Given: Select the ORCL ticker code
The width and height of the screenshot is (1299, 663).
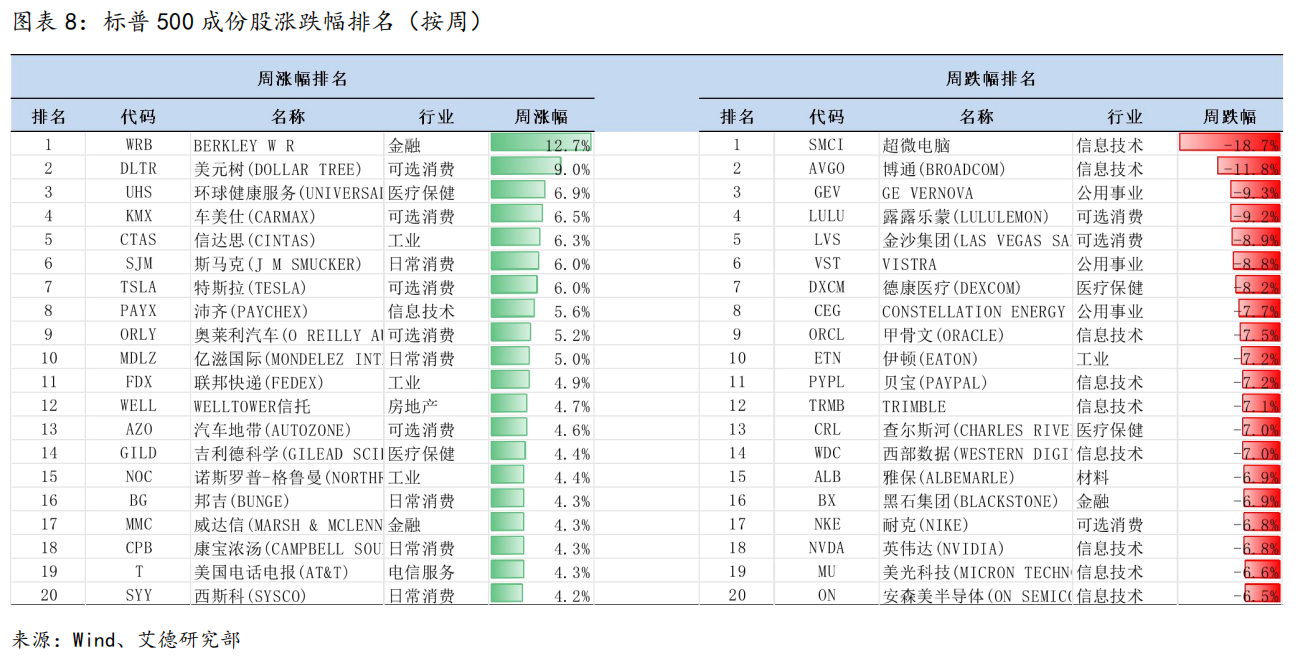Looking at the screenshot, I should tap(827, 335).
